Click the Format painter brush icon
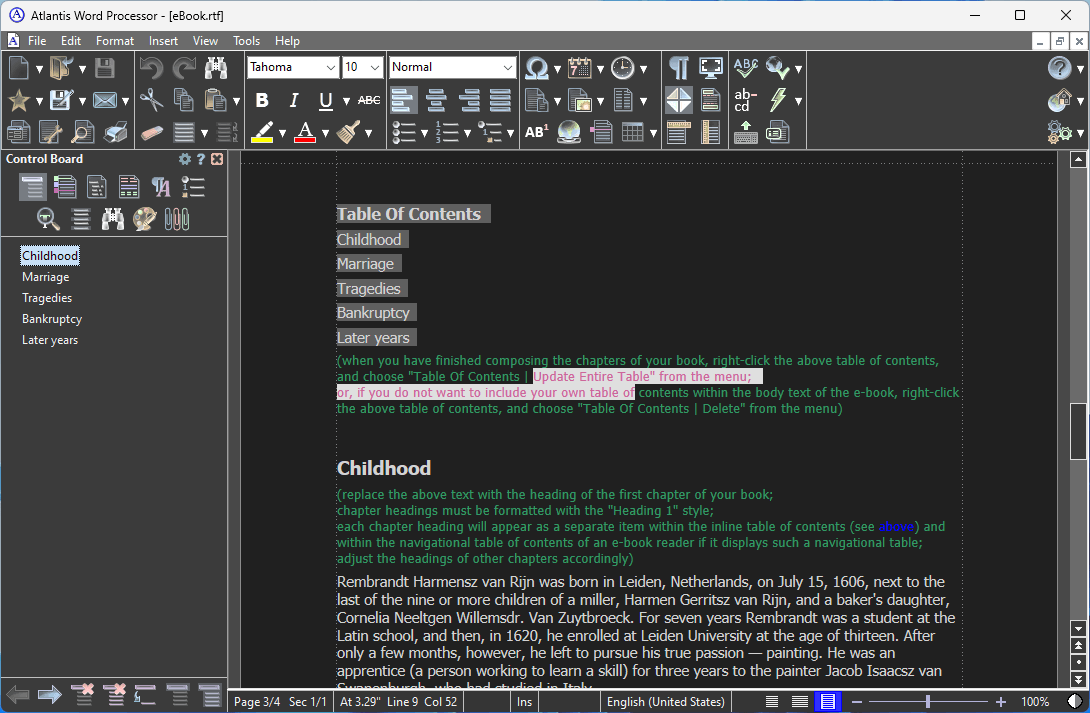 tap(348, 132)
